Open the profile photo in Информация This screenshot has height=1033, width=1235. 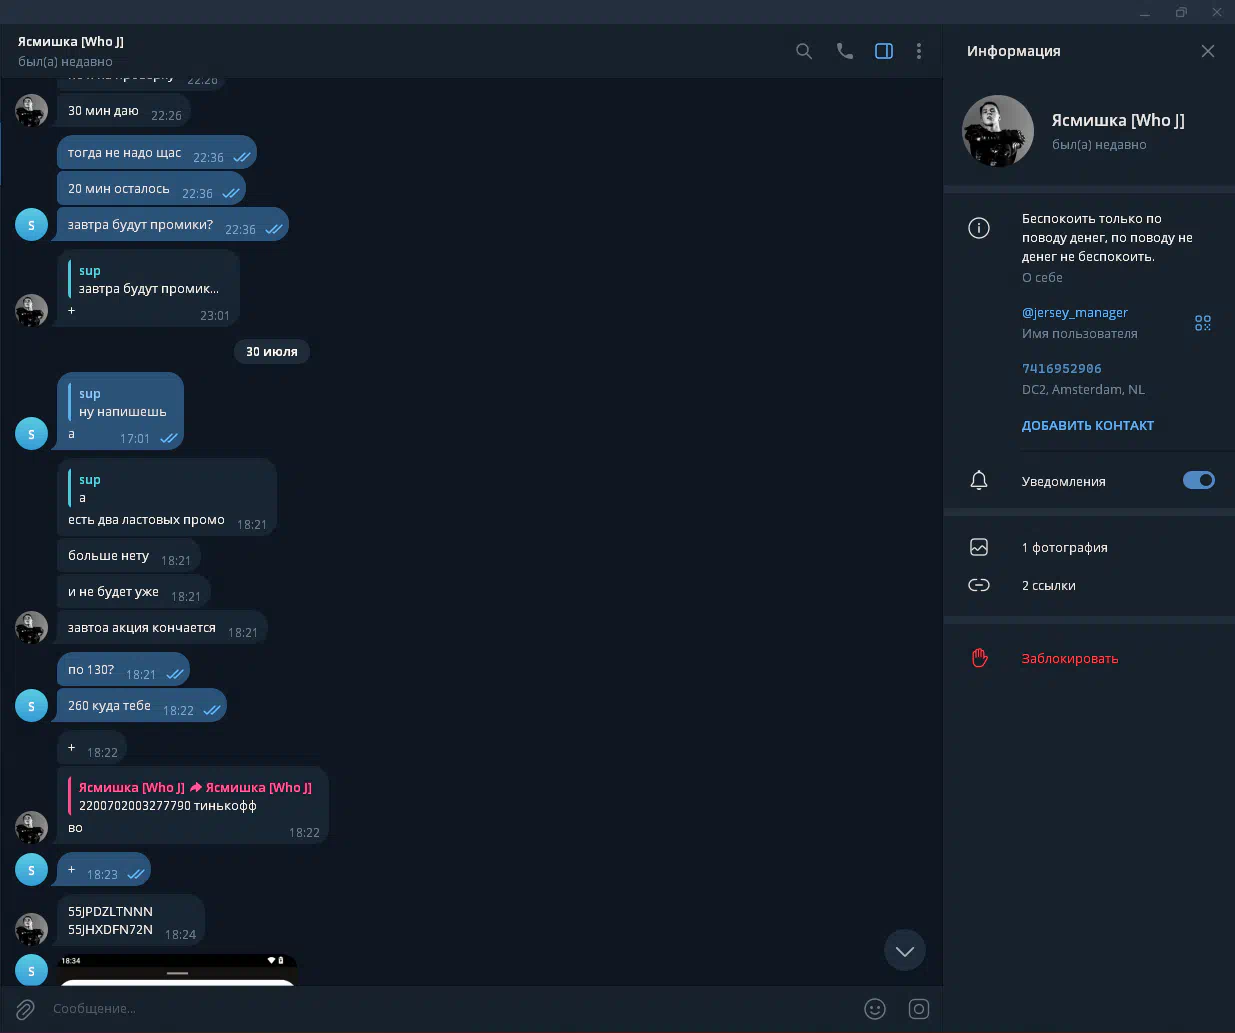pos(998,131)
